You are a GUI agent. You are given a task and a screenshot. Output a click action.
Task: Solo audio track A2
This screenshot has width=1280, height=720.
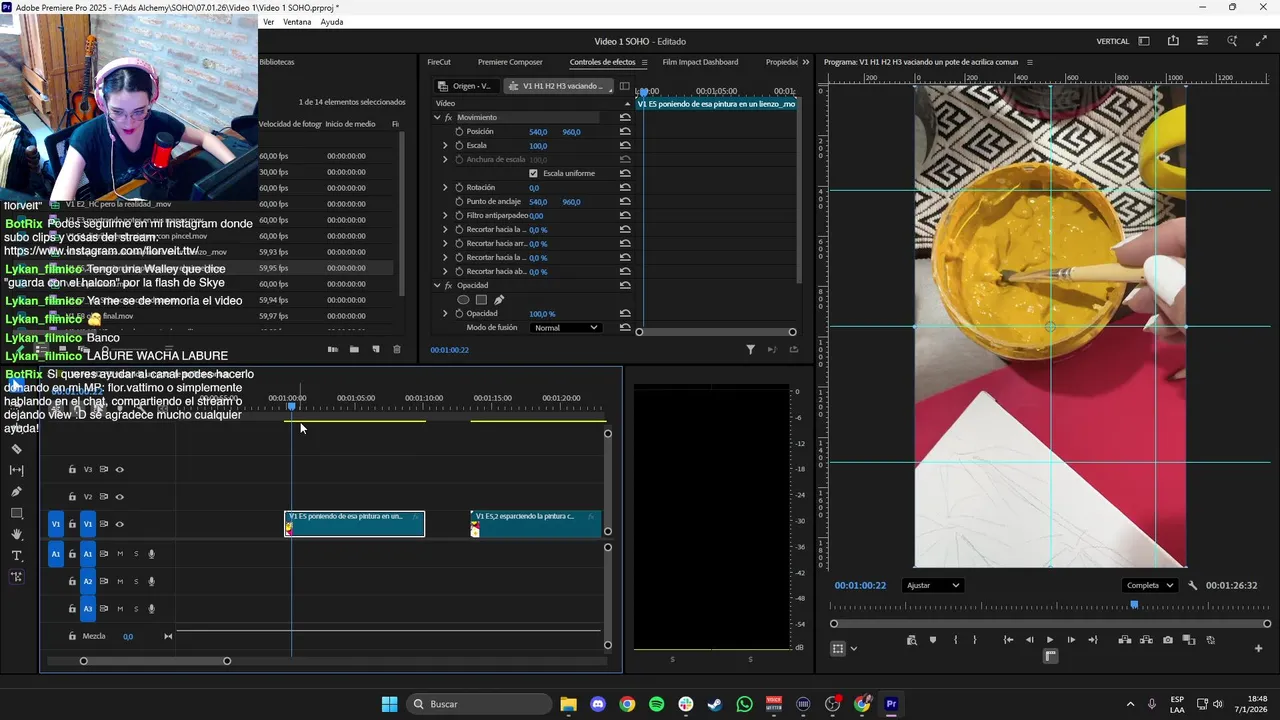pos(136,581)
